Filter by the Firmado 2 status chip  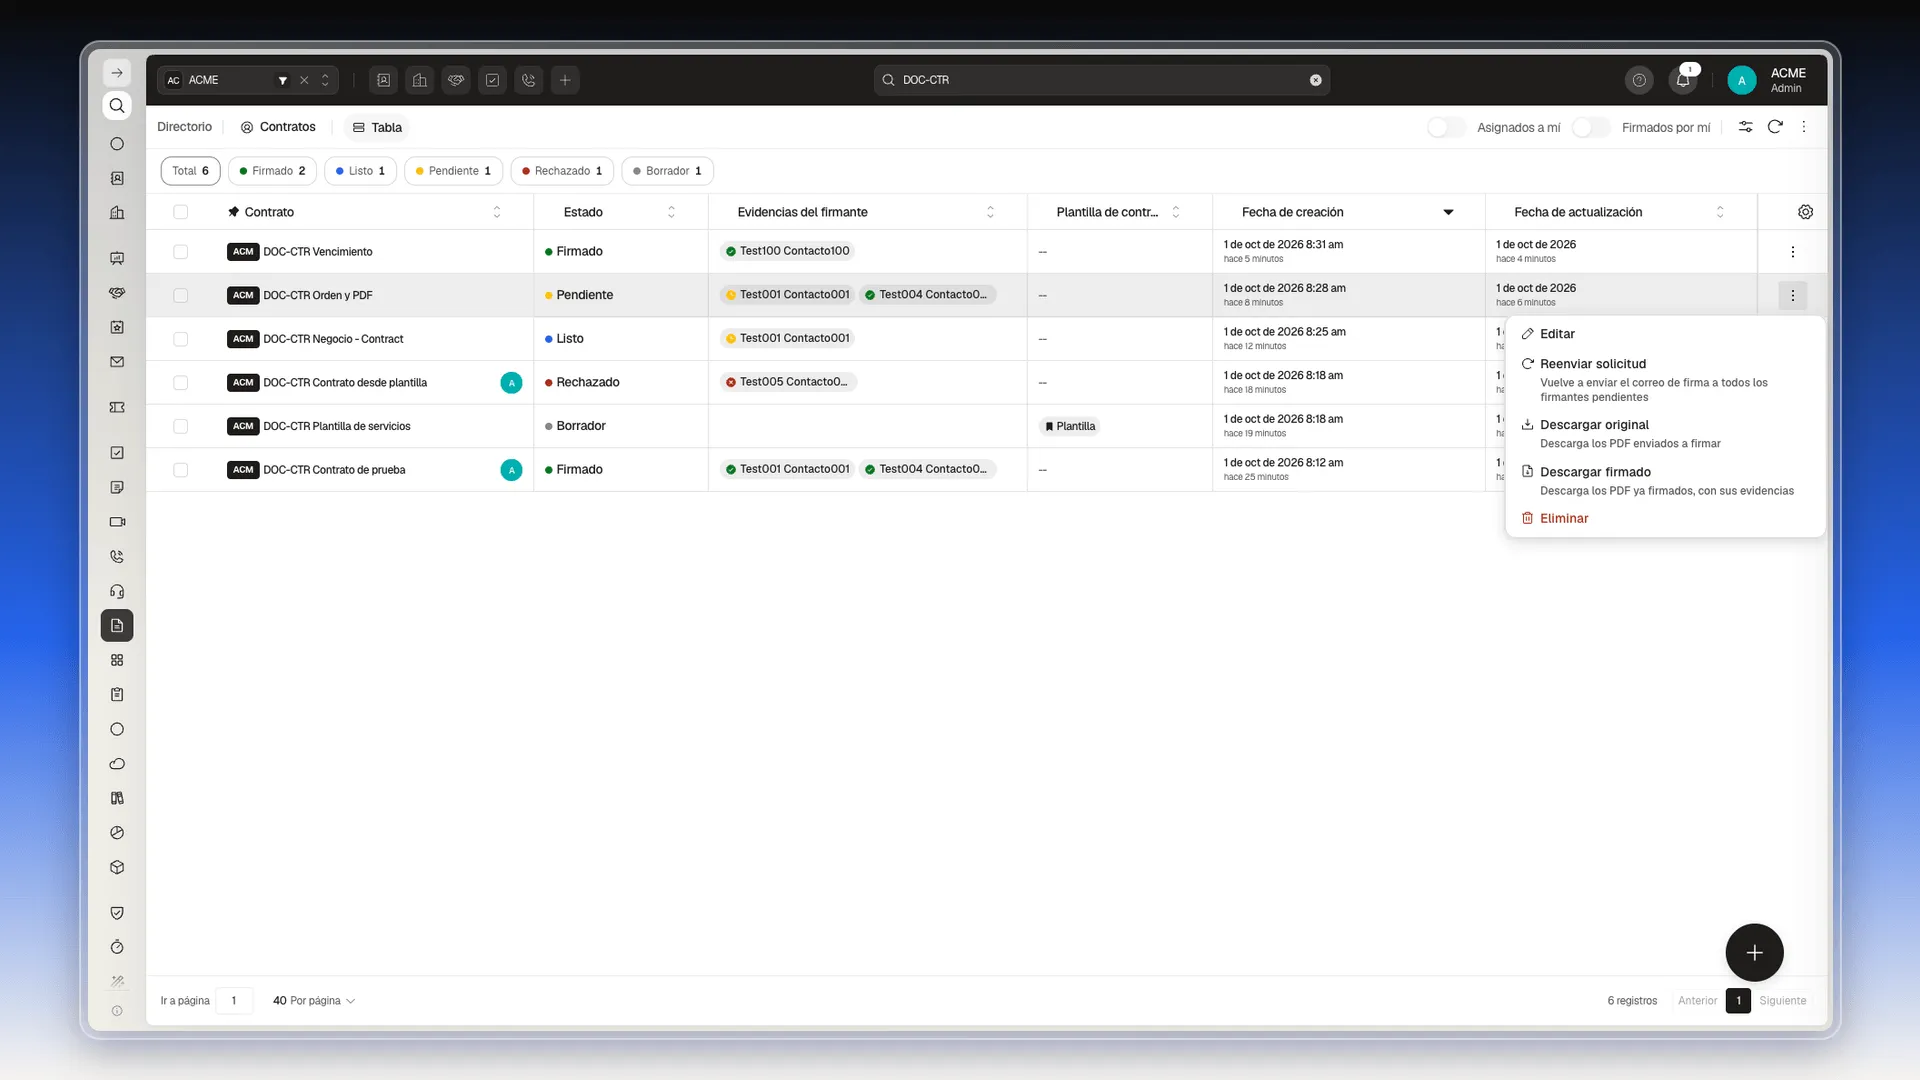tap(272, 171)
